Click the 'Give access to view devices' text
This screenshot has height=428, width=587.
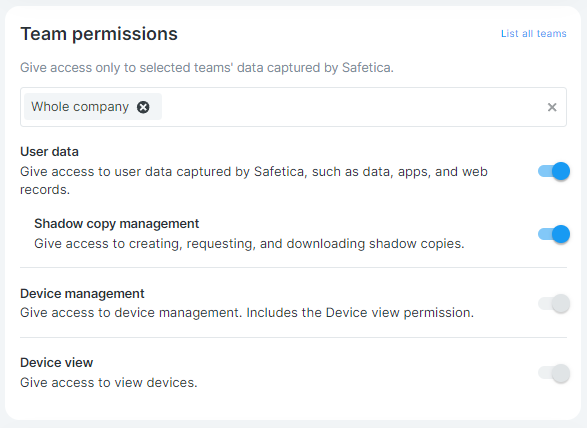109,383
